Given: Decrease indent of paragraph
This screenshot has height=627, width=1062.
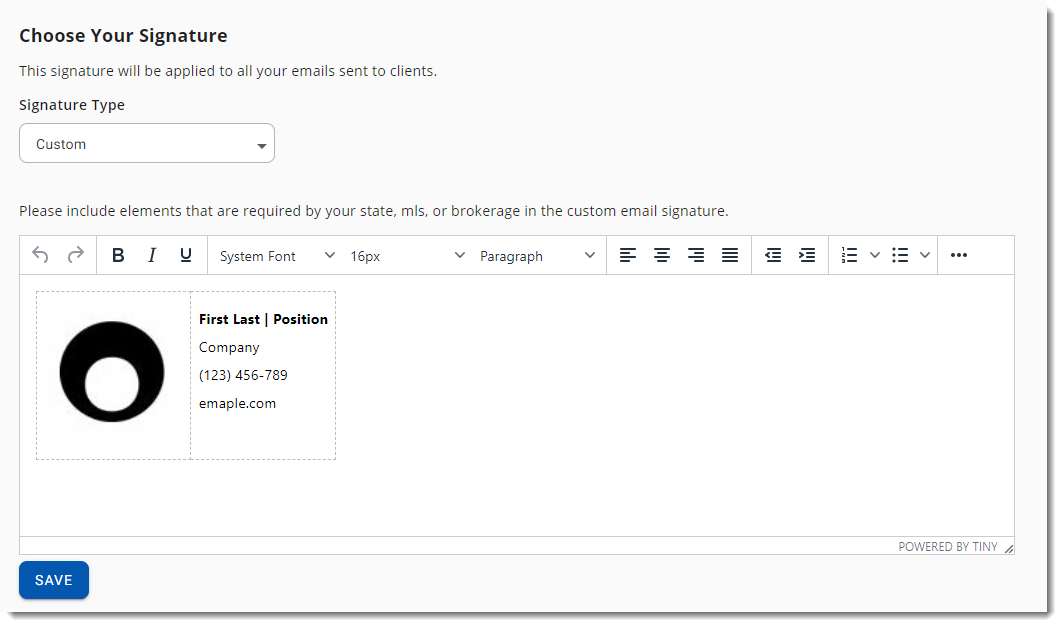Looking at the screenshot, I should 773,255.
